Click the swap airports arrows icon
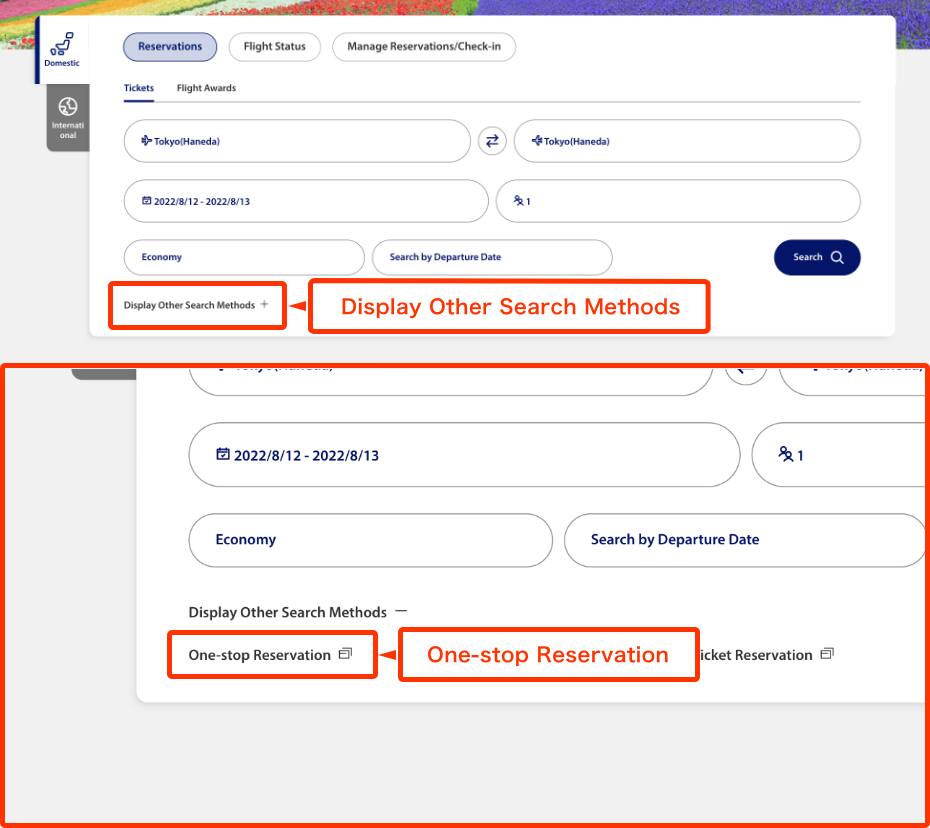 [491, 141]
